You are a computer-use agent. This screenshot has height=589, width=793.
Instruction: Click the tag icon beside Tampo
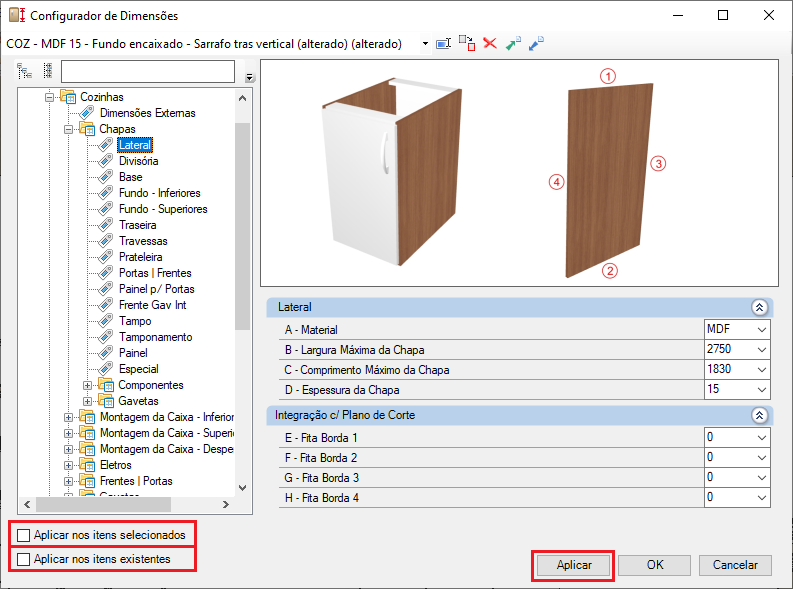click(105, 321)
